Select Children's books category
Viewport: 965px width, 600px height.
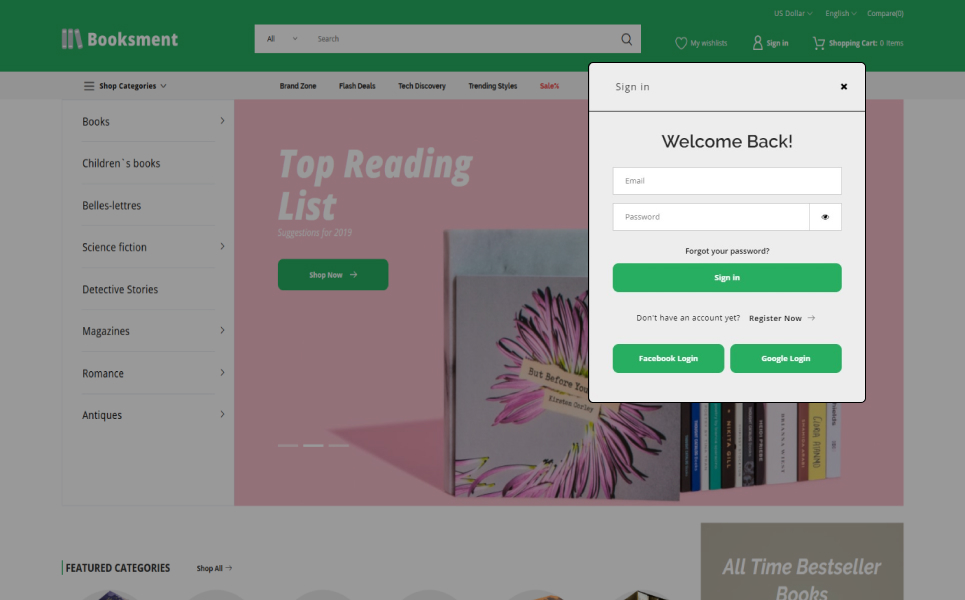(x=121, y=163)
